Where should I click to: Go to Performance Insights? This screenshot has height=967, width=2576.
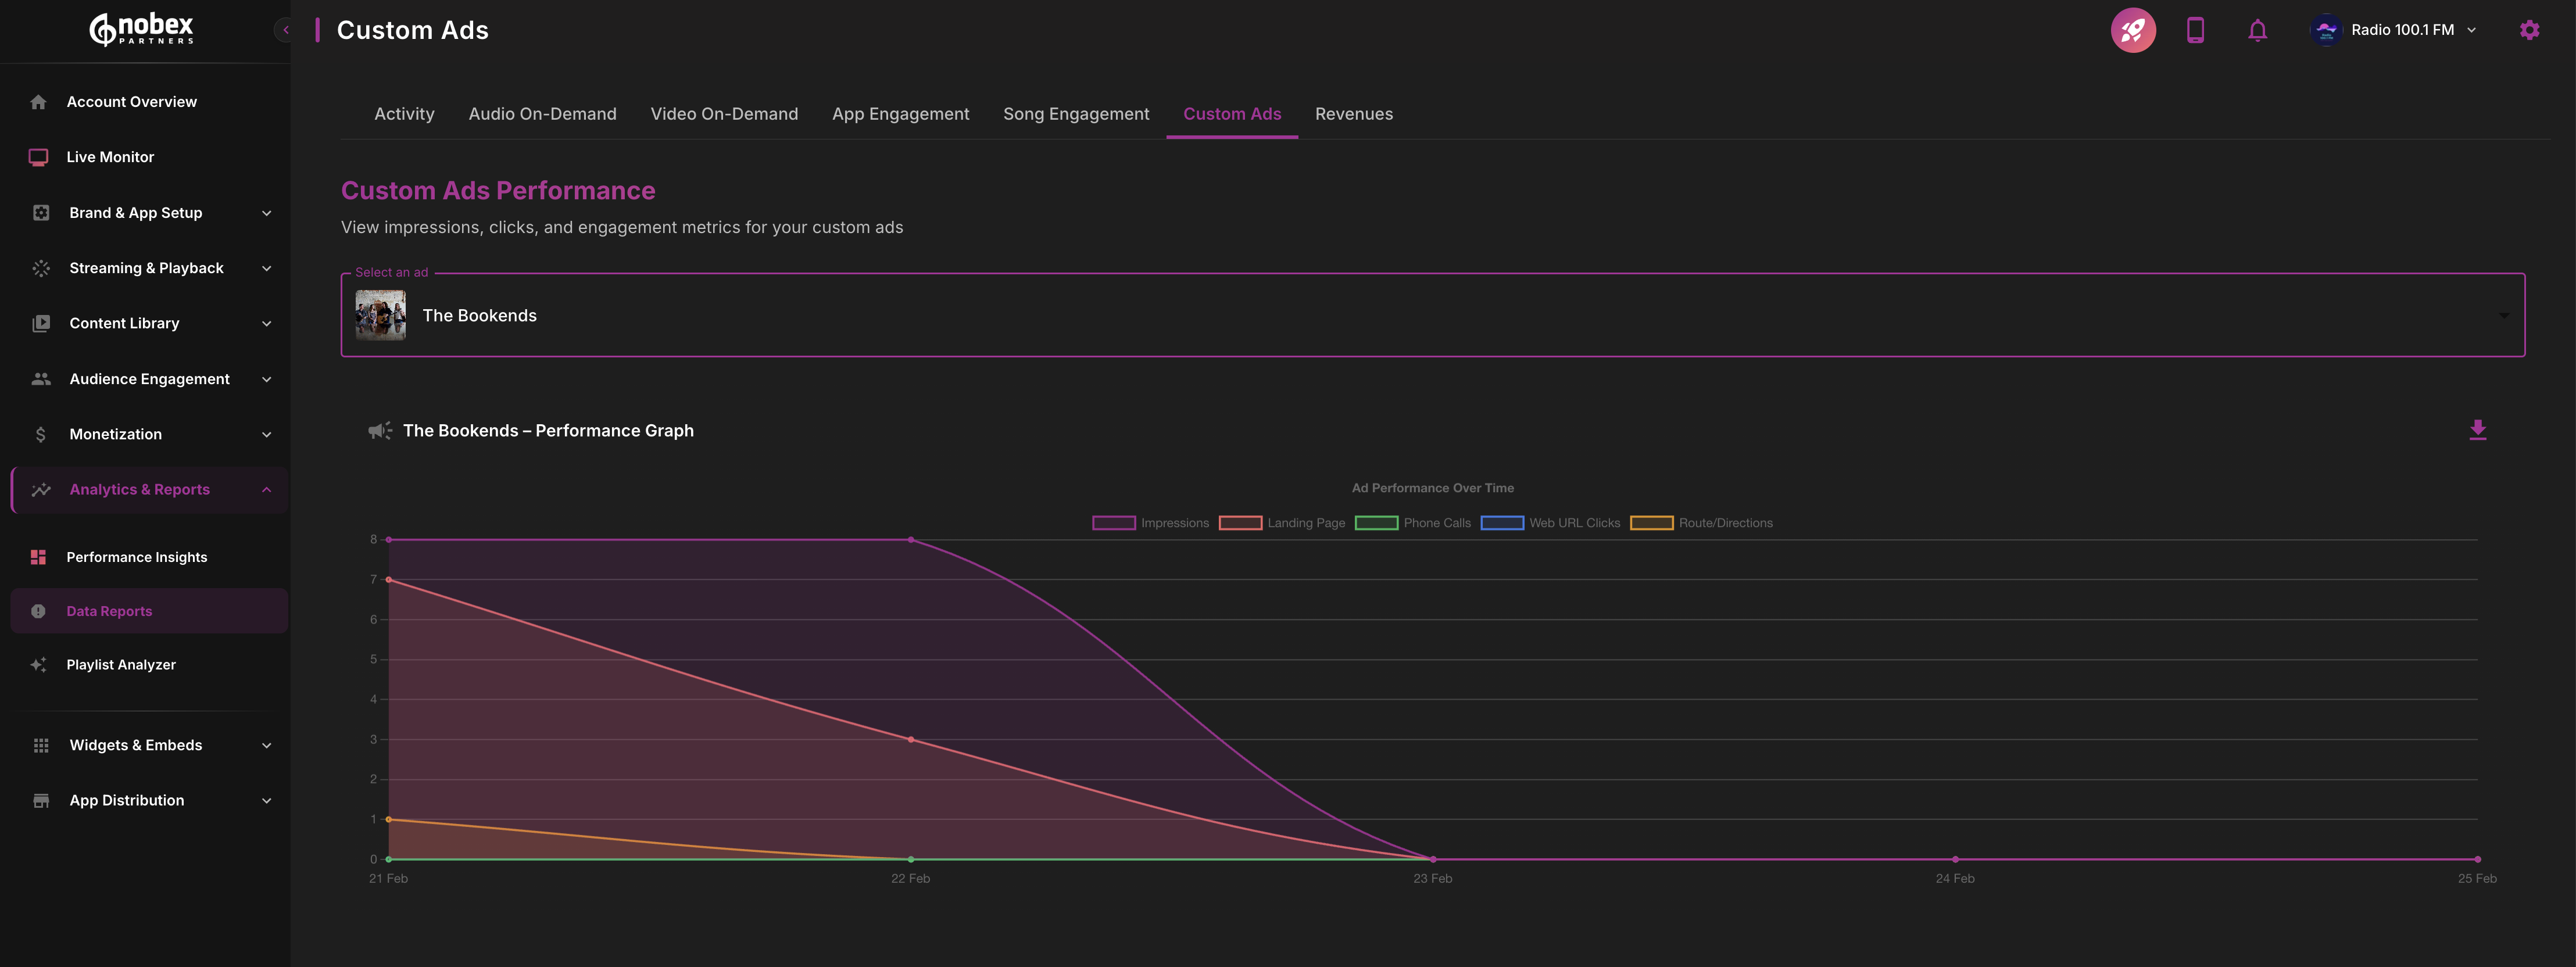point(136,557)
